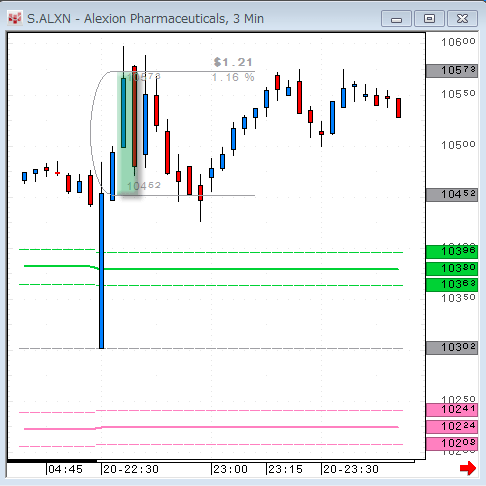Image resolution: width=486 pixels, height=486 pixels.
Task: Click the 105.50 price axis label
Action: 458,94
